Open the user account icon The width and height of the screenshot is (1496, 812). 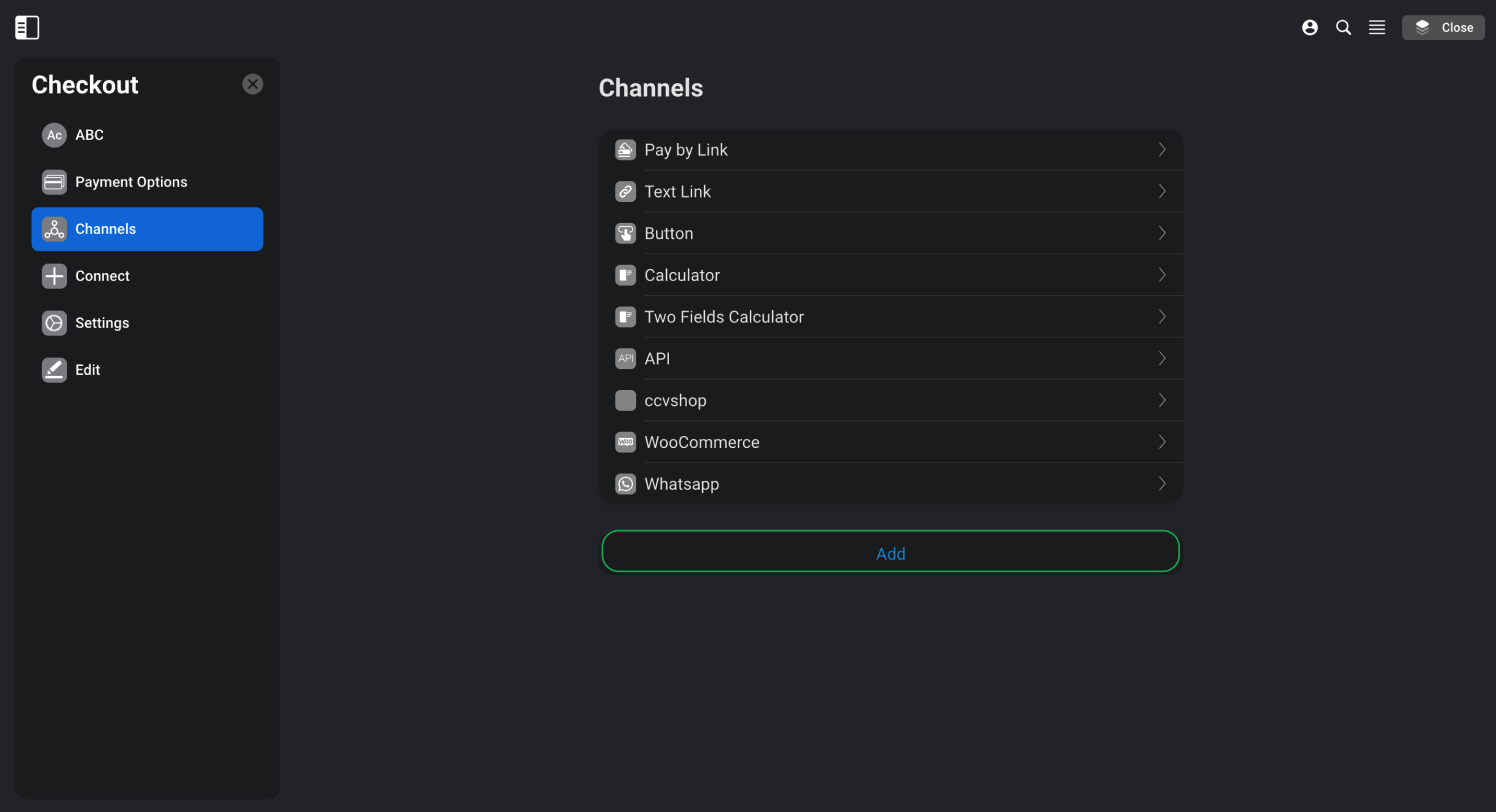[1310, 28]
